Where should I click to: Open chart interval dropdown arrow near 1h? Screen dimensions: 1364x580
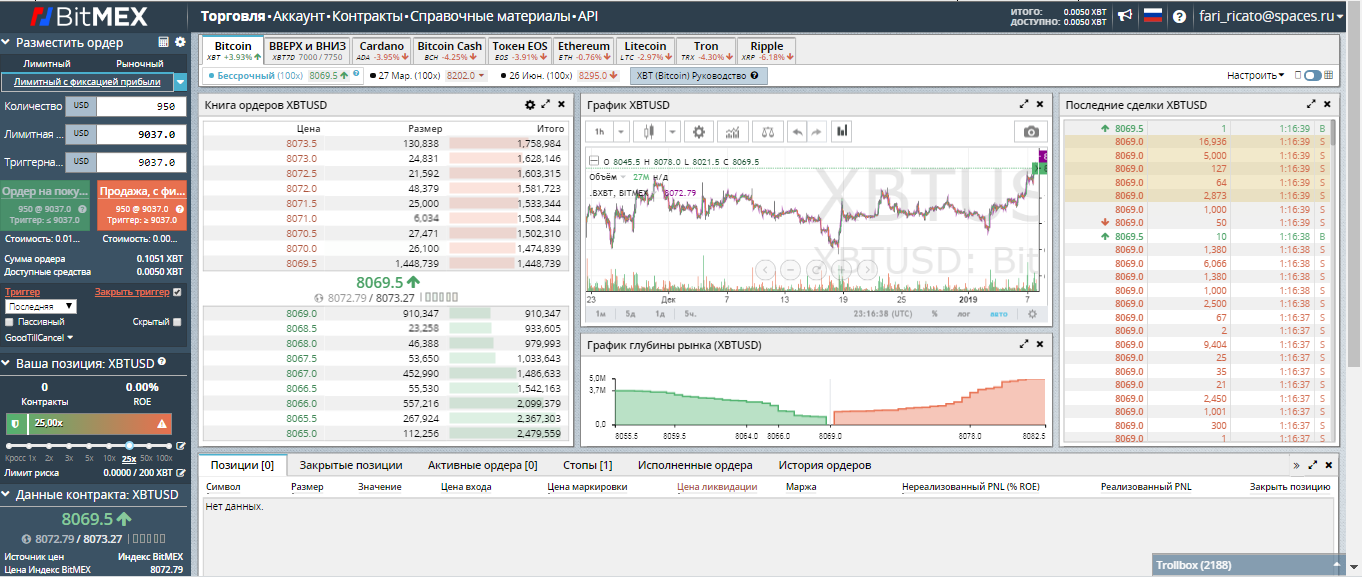point(622,131)
